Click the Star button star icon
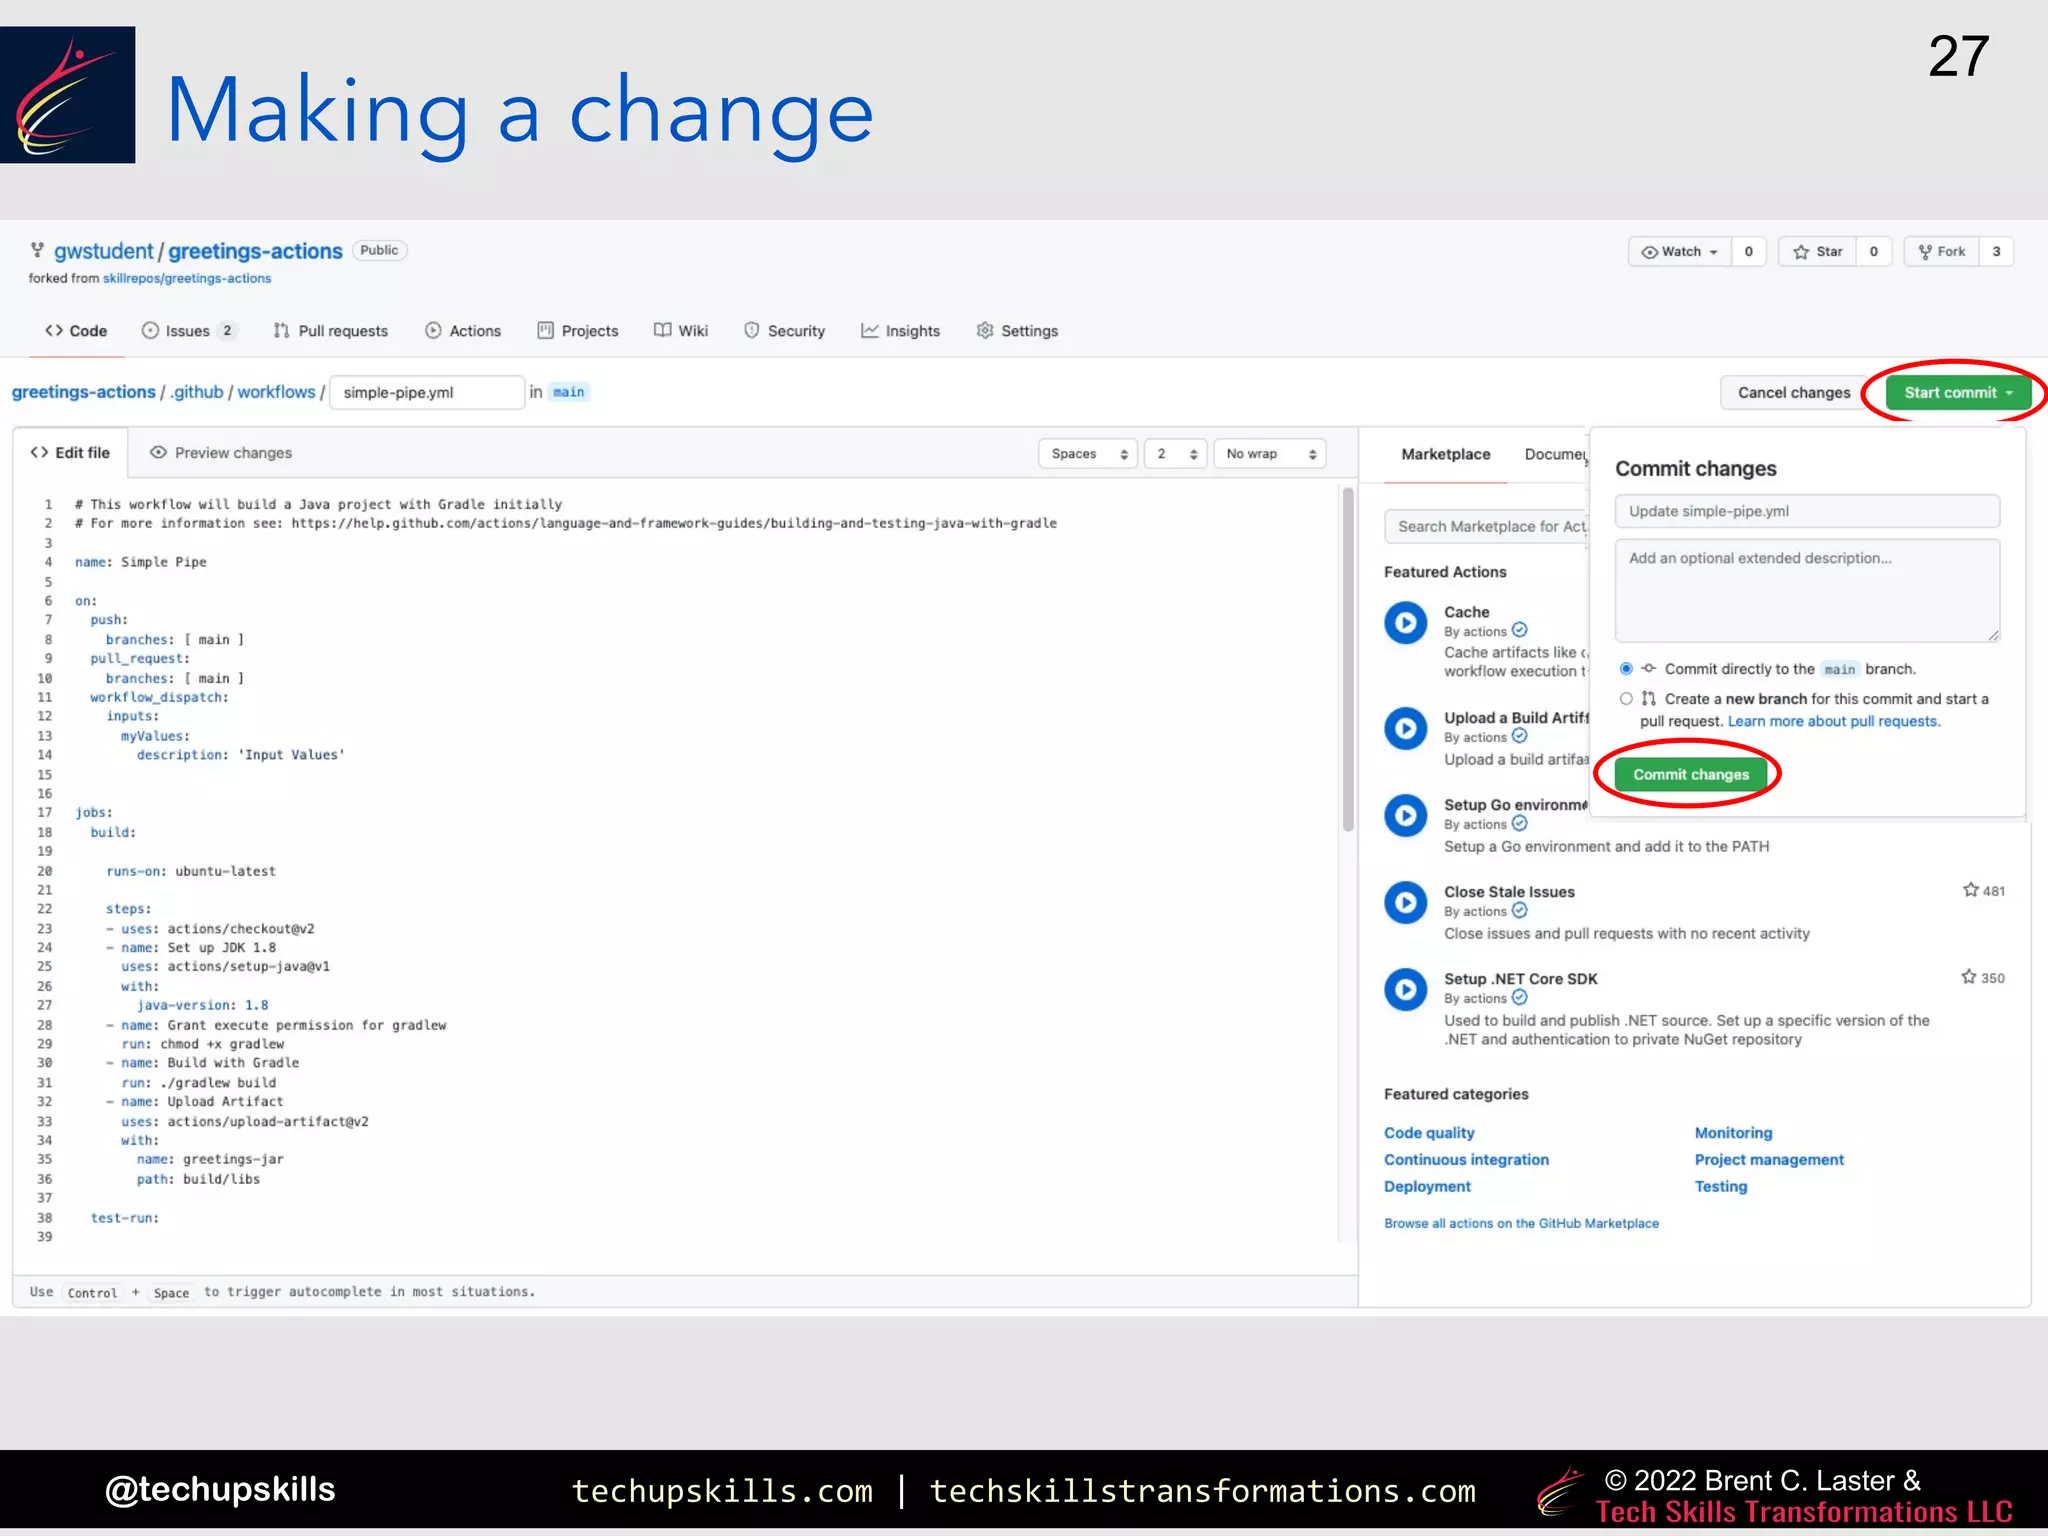 tap(1801, 252)
